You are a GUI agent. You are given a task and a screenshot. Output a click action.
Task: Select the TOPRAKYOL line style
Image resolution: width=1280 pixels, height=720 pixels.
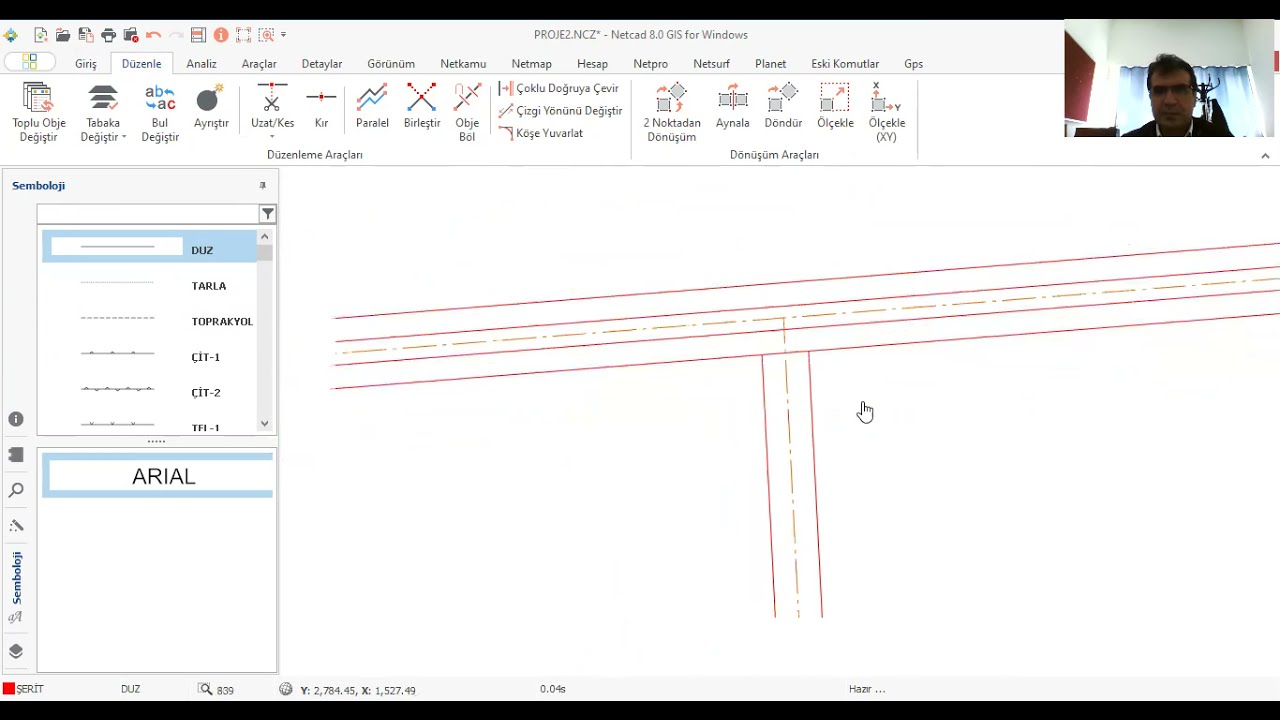click(149, 321)
